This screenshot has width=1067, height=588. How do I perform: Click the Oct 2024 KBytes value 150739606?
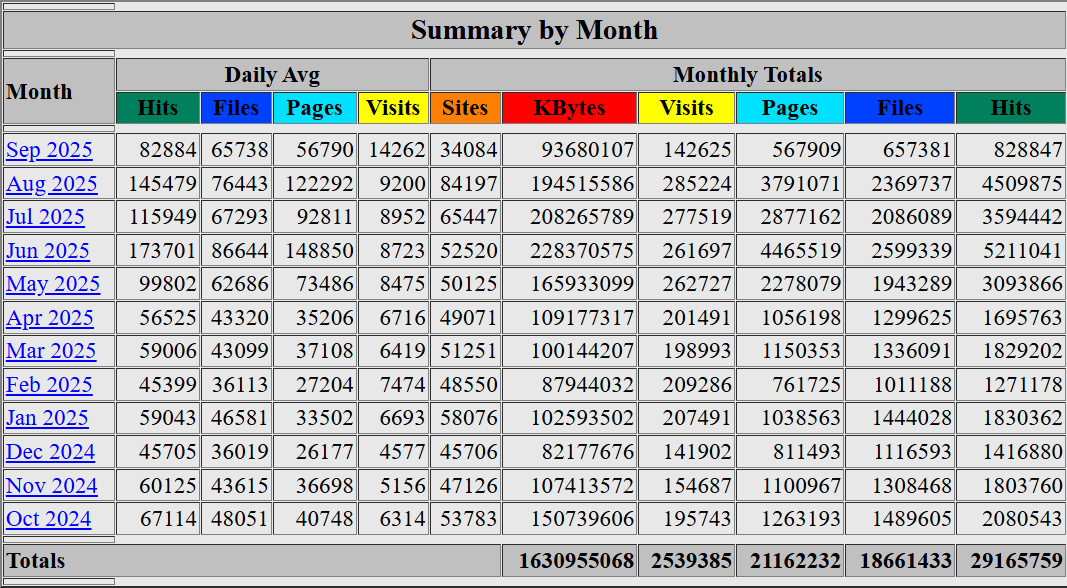click(582, 519)
